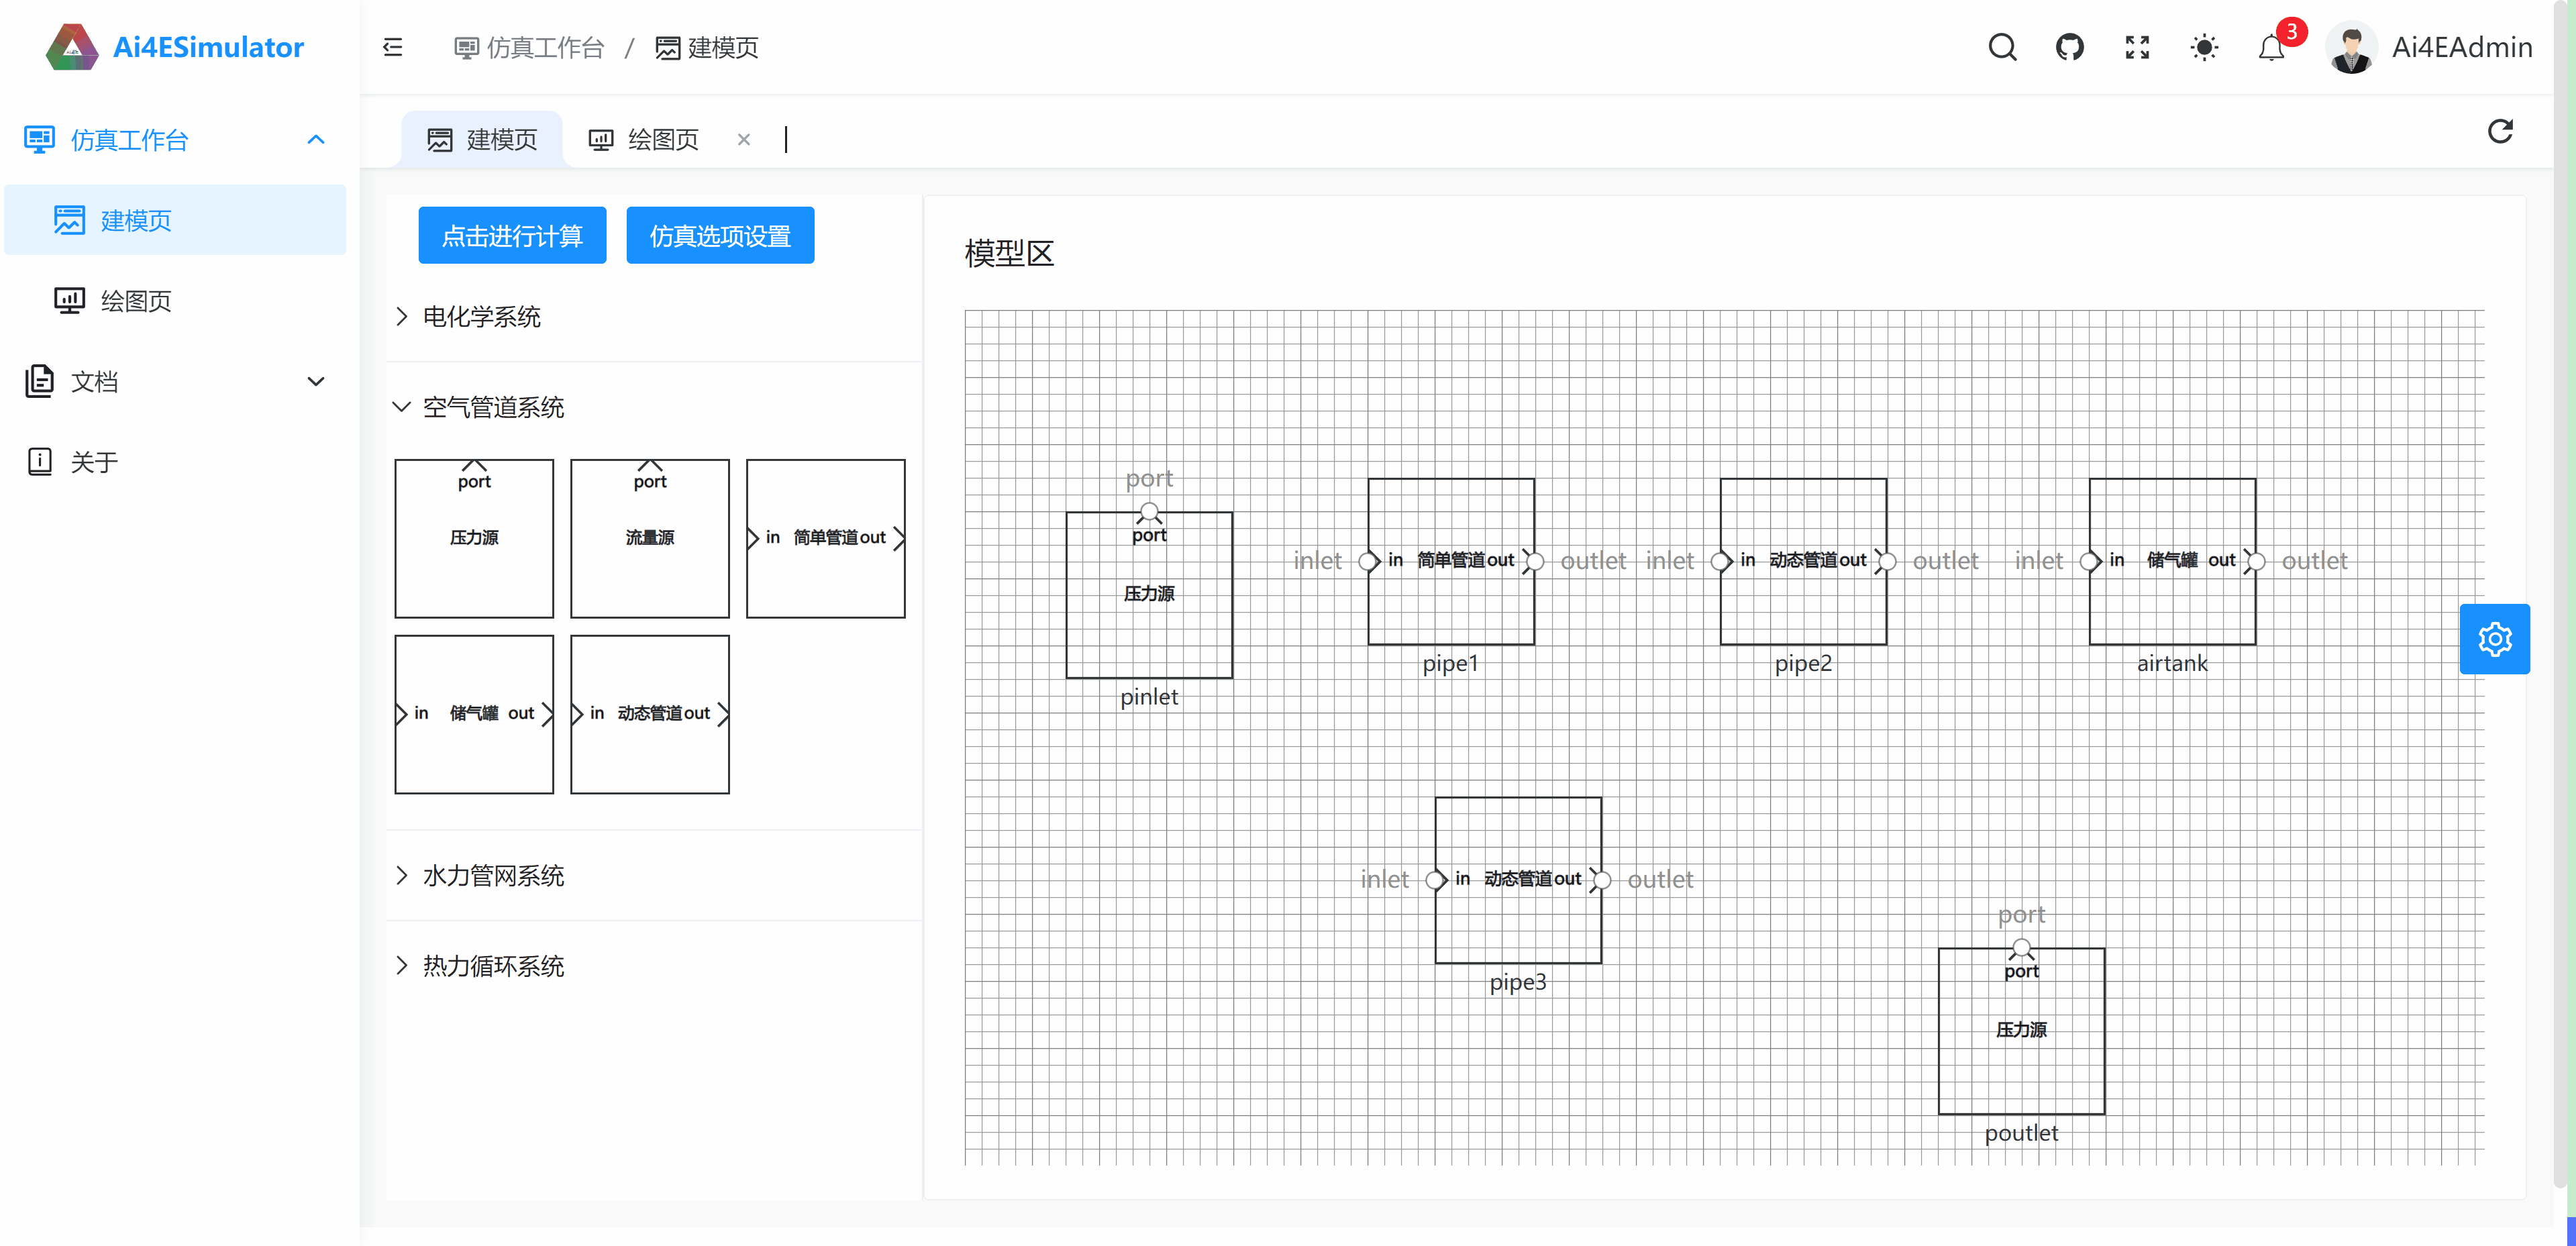Click the fullscreen icon in header
Screen dimensions: 2576x1246
[2137, 47]
